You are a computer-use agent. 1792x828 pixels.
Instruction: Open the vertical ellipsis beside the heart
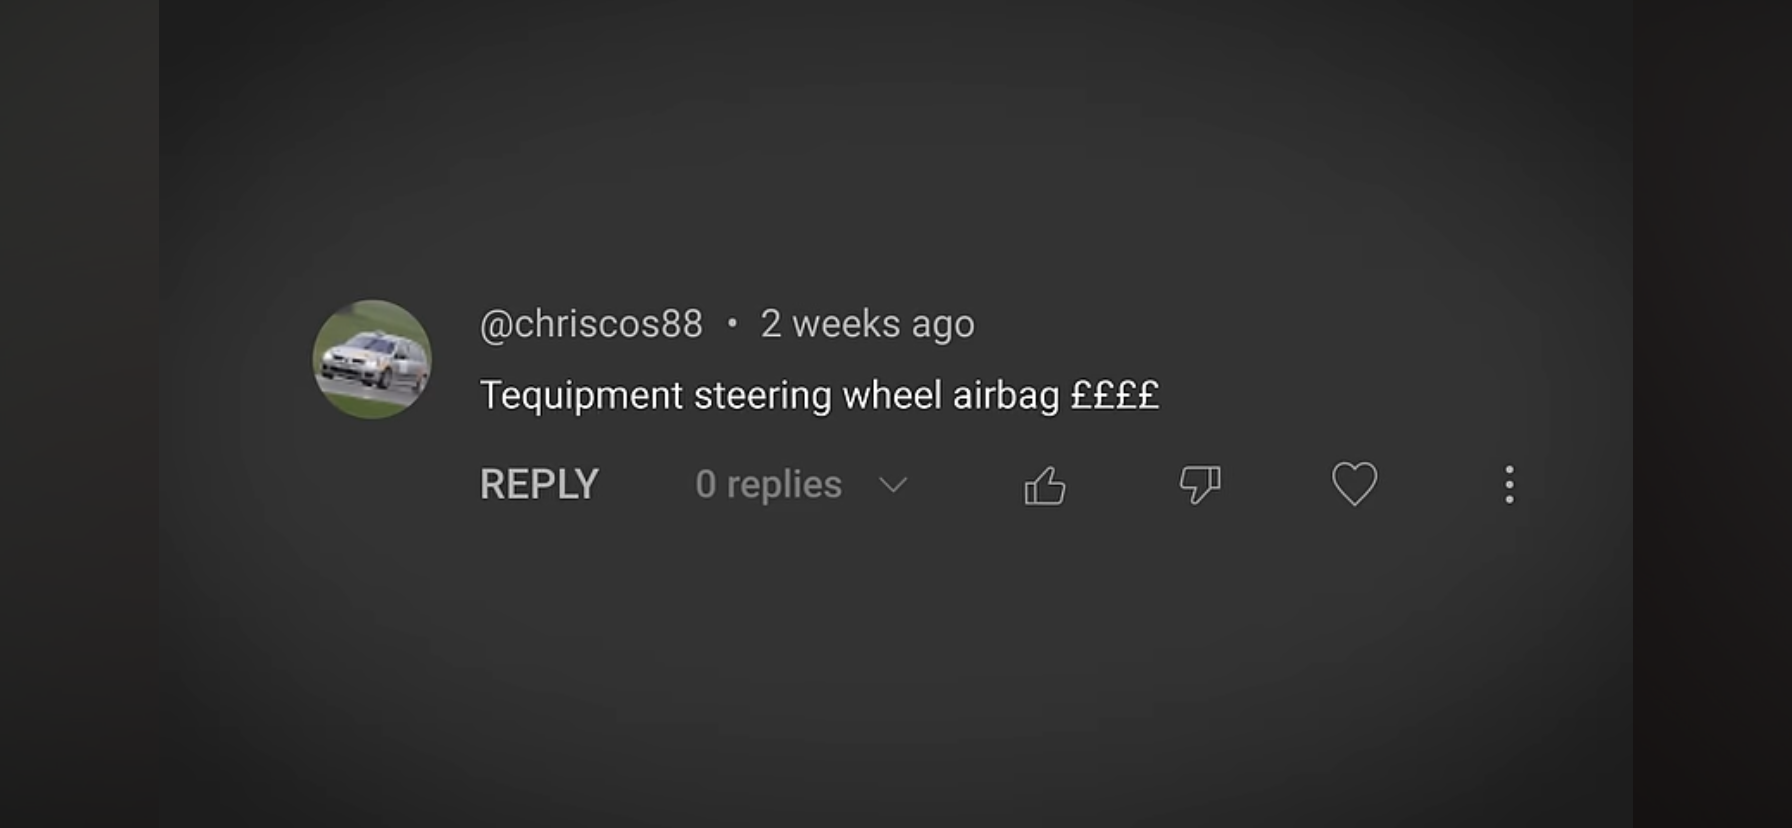(1509, 485)
